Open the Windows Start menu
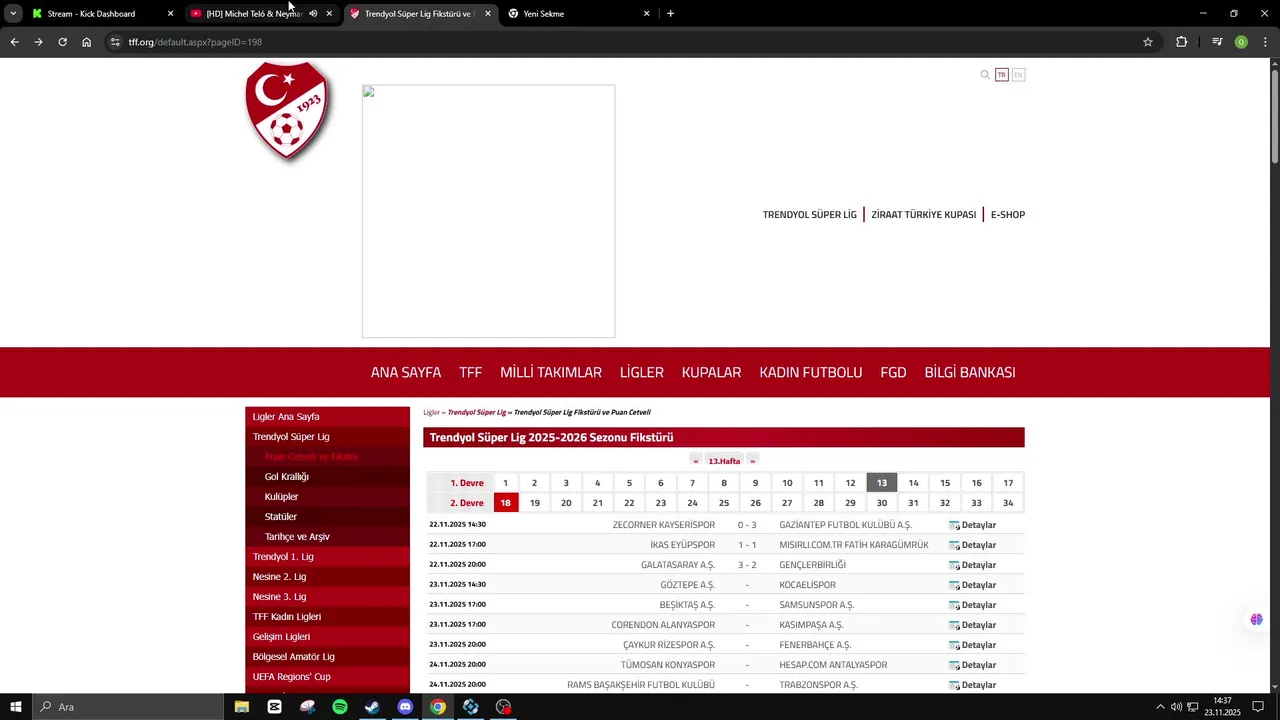1280x720 pixels. point(15,707)
